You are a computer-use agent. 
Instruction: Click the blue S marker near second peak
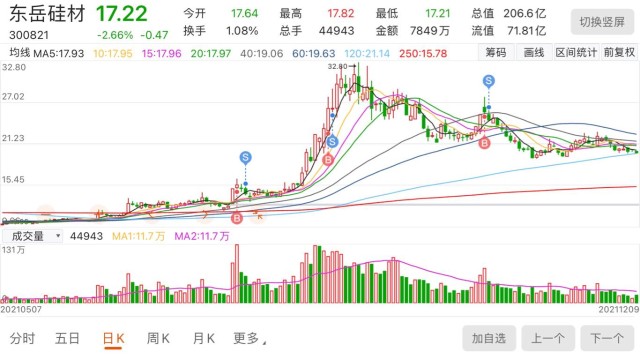[x=489, y=81]
